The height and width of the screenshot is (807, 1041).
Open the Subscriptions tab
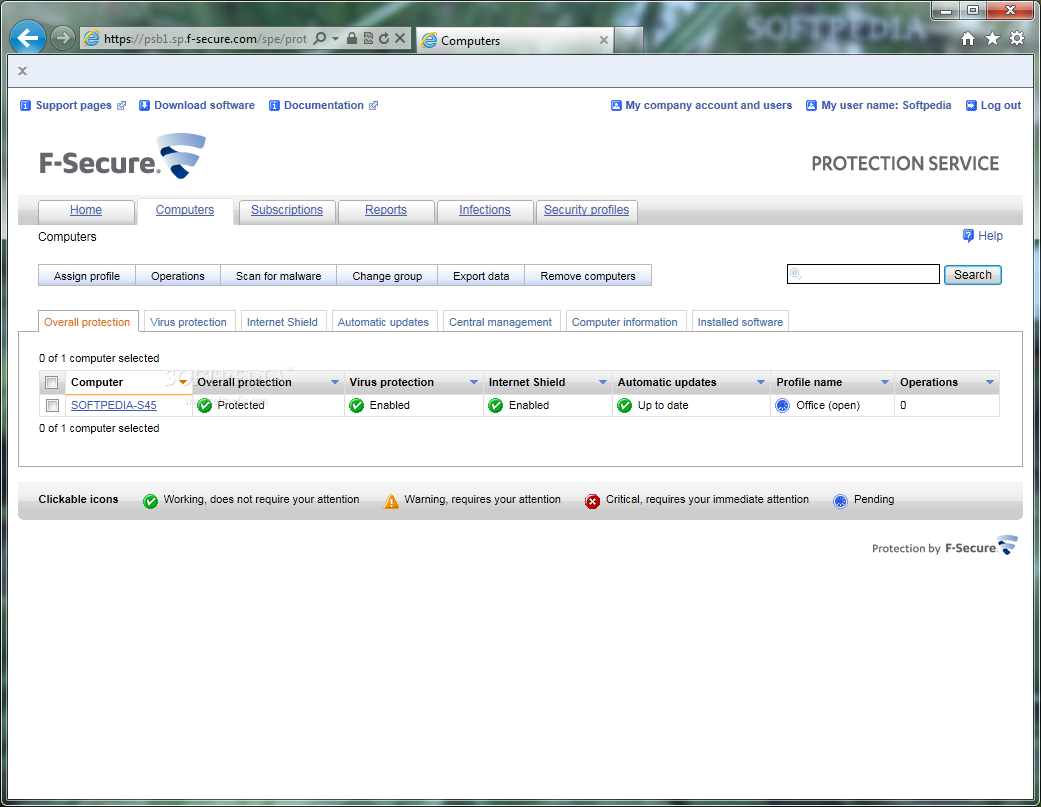(x=287, y=210)
